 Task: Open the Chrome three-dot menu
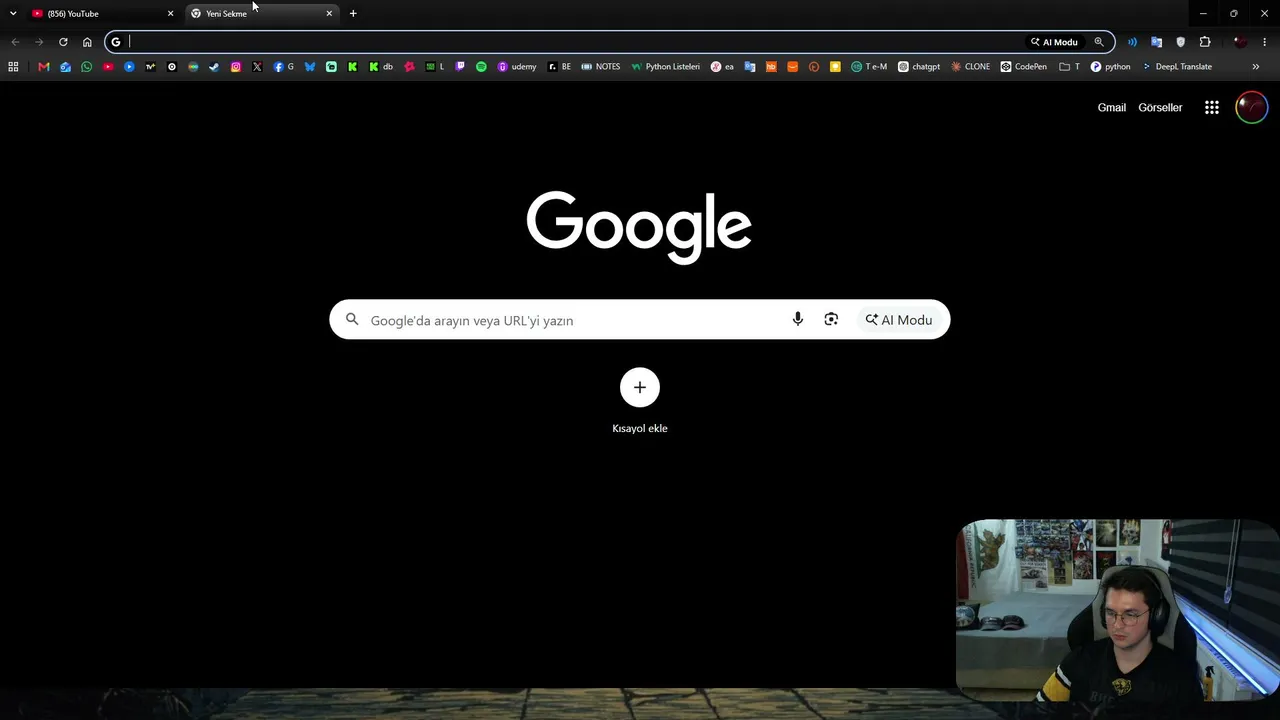pos(1266,42)
